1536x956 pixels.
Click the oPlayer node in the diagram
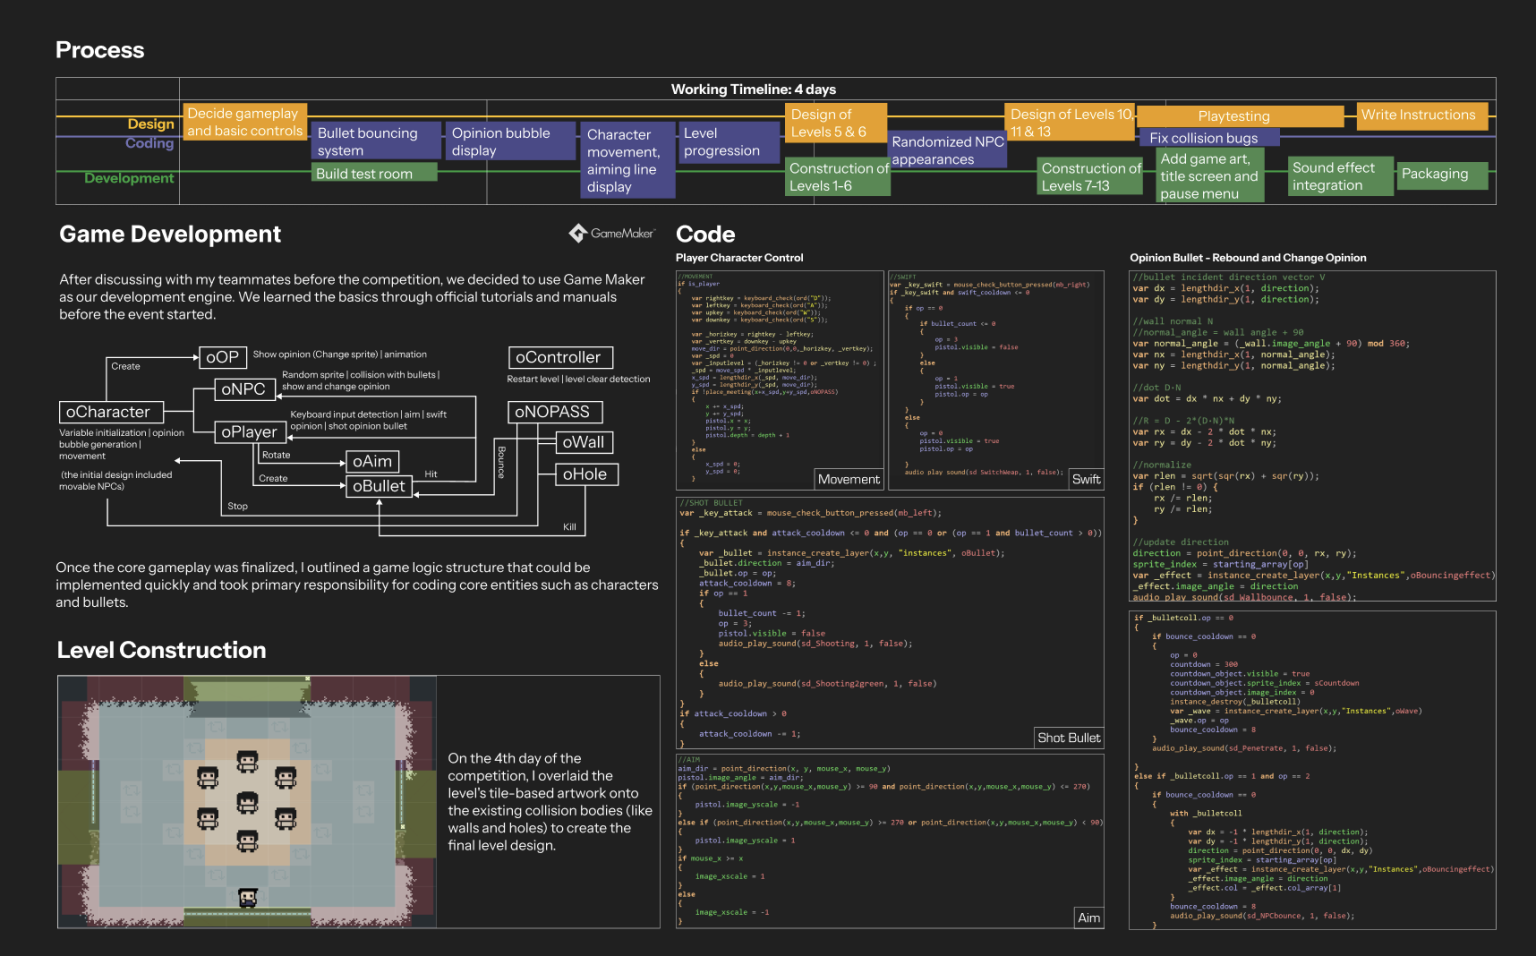pyautogui.click(x=249, y=432)
